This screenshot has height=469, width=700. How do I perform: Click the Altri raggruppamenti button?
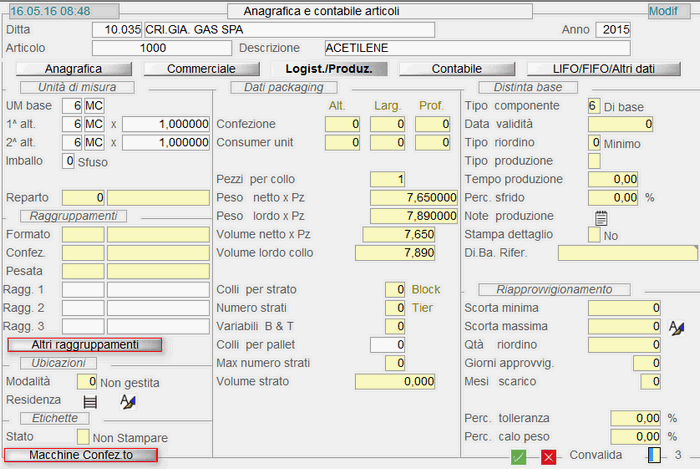pos(84,344)
